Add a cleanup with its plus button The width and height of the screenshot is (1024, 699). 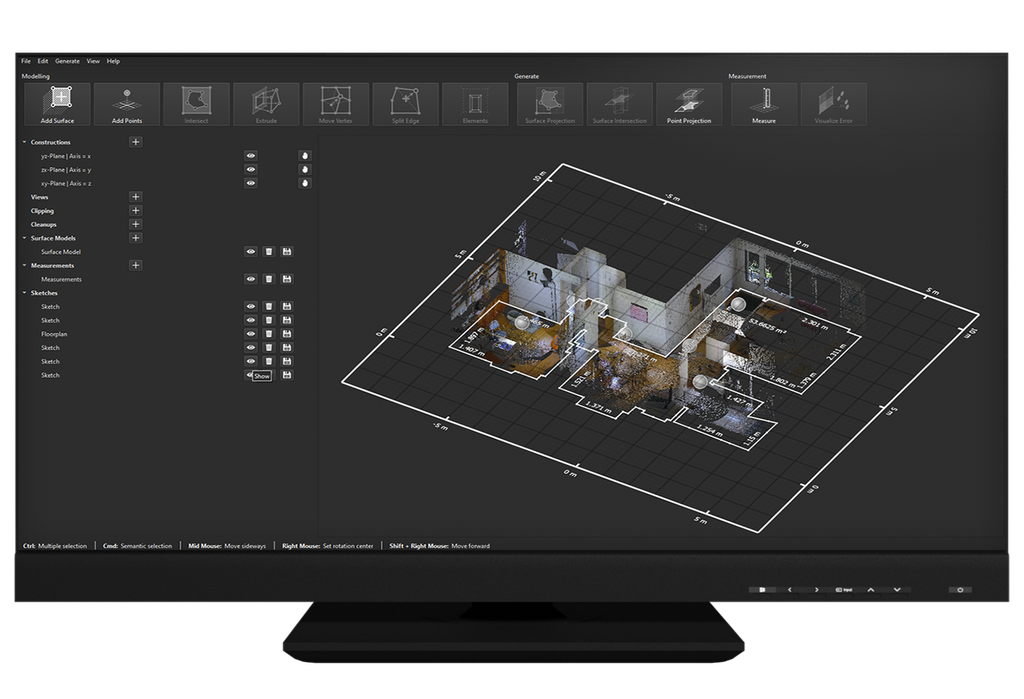(x=136, y=224)
